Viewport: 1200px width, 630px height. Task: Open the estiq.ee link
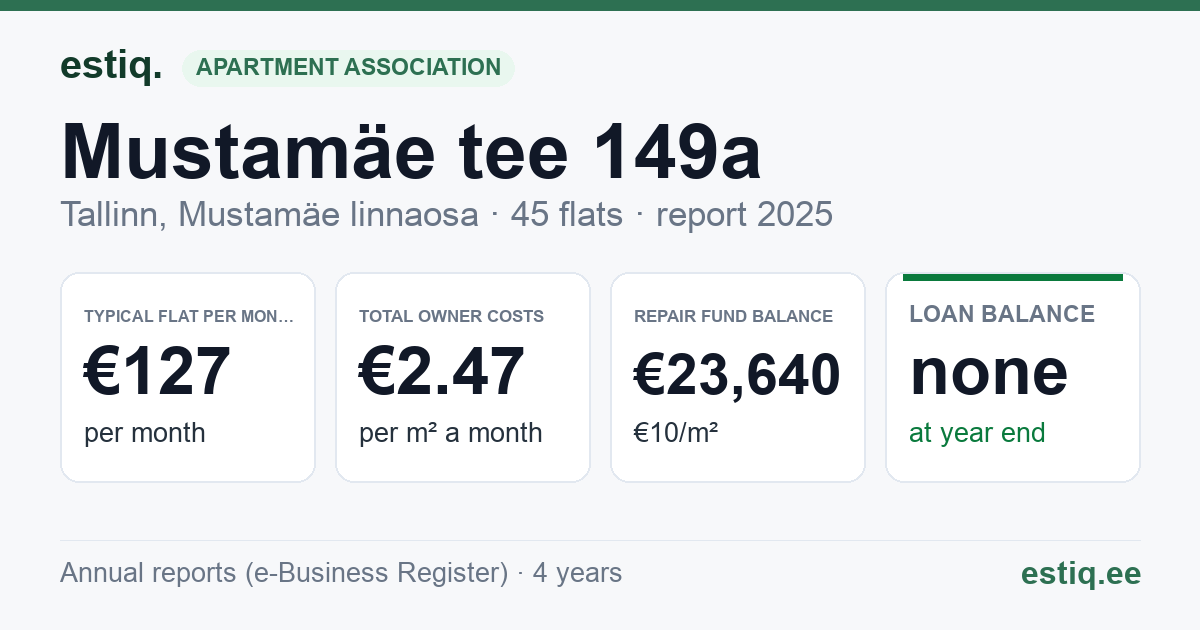pos(1081,573)
